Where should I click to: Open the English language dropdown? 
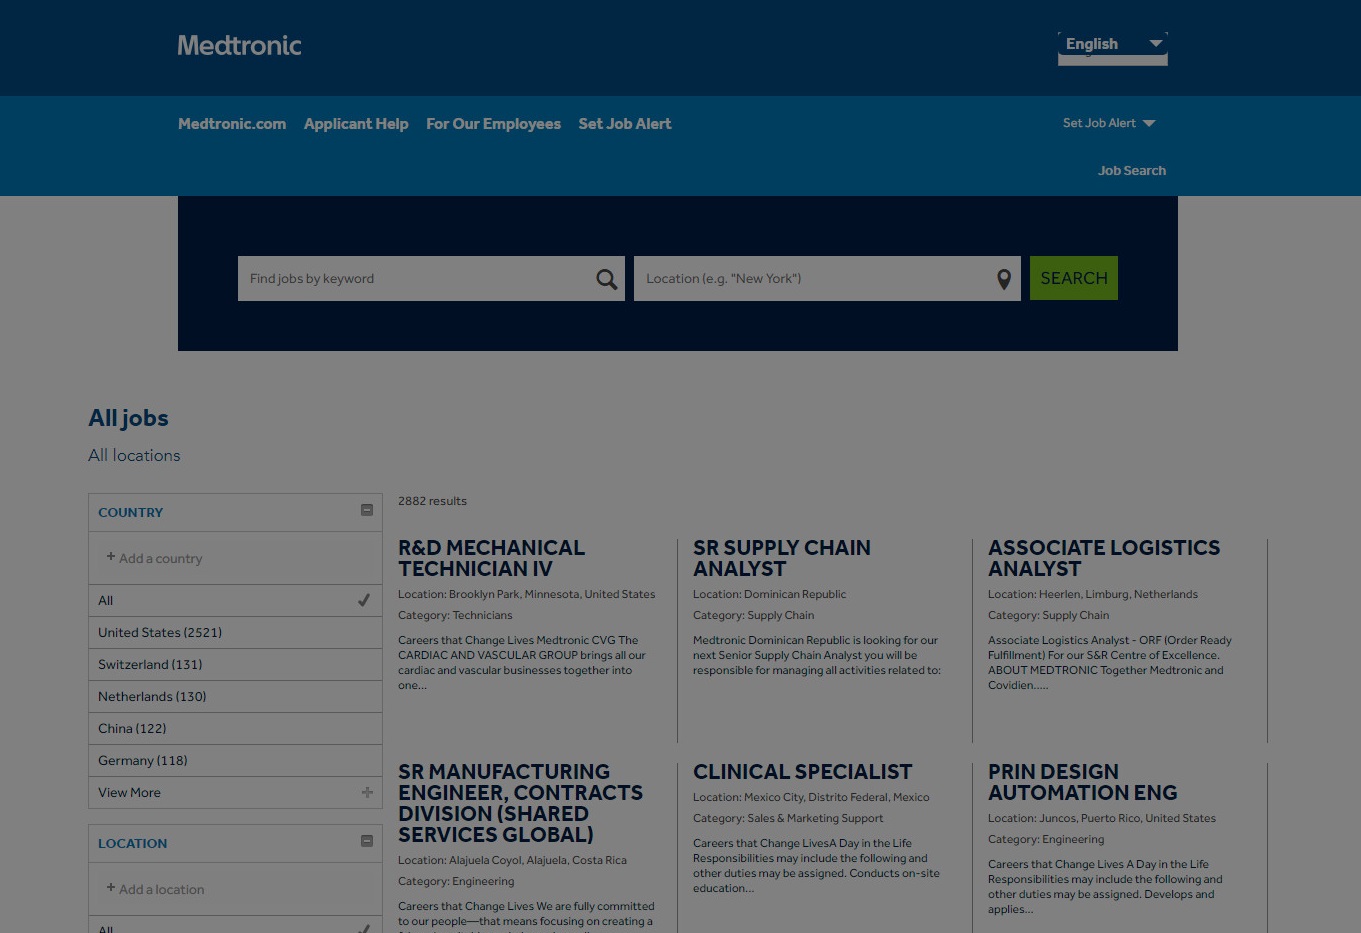[1112, 45]
